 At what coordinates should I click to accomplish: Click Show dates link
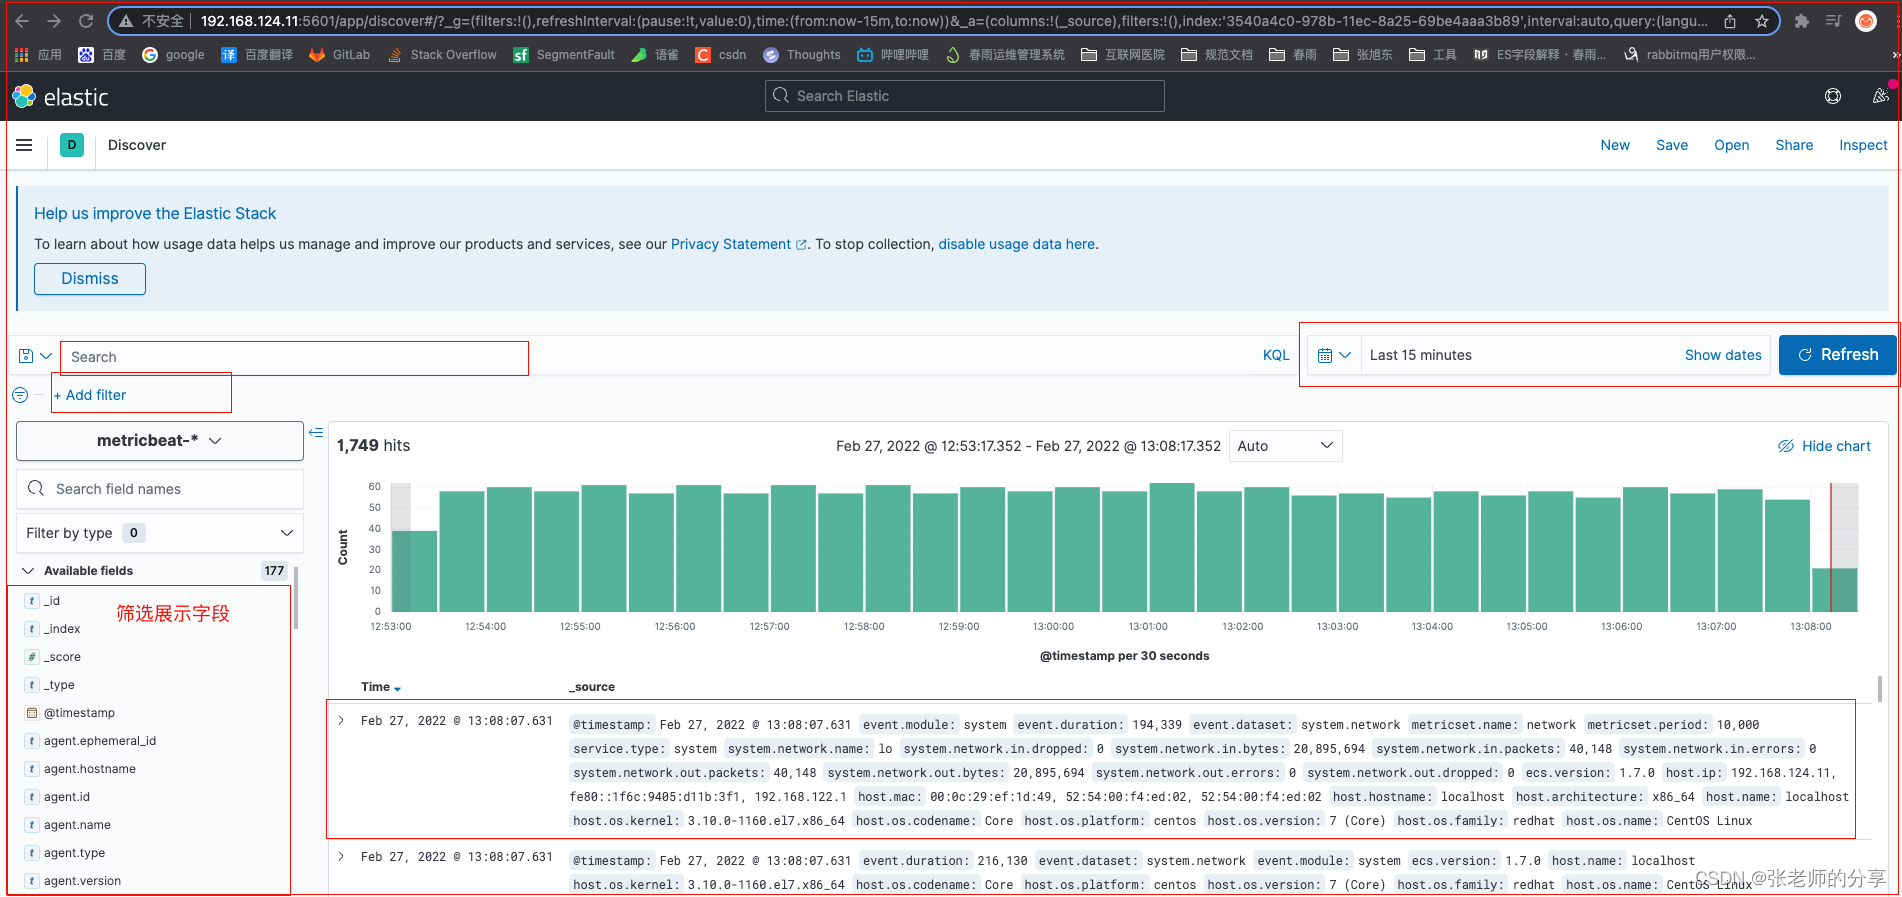1723,355
